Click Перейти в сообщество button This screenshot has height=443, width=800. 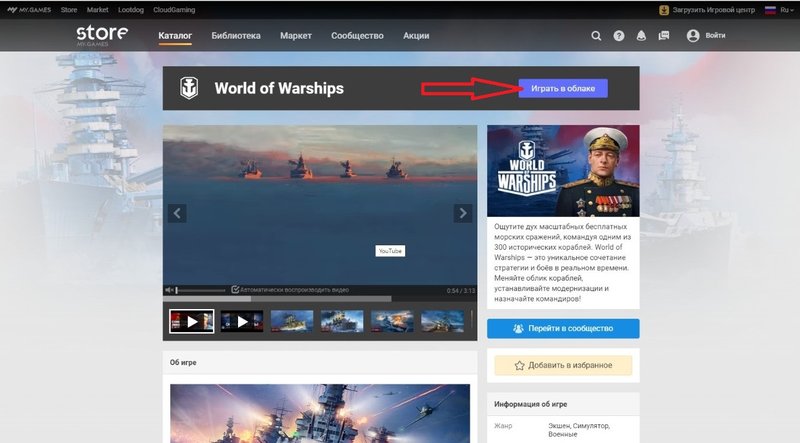pyautogui.click(x=563, y=329)
